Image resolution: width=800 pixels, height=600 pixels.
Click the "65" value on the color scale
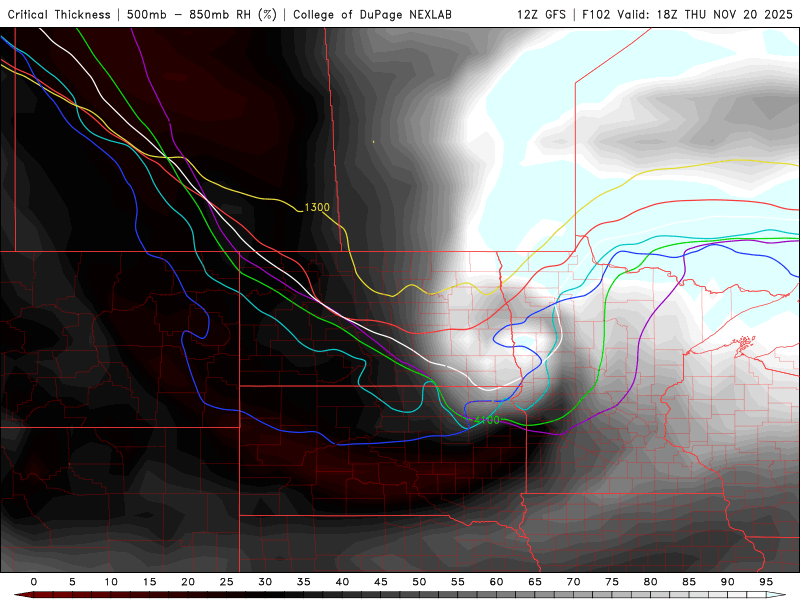tap(535, 582)
